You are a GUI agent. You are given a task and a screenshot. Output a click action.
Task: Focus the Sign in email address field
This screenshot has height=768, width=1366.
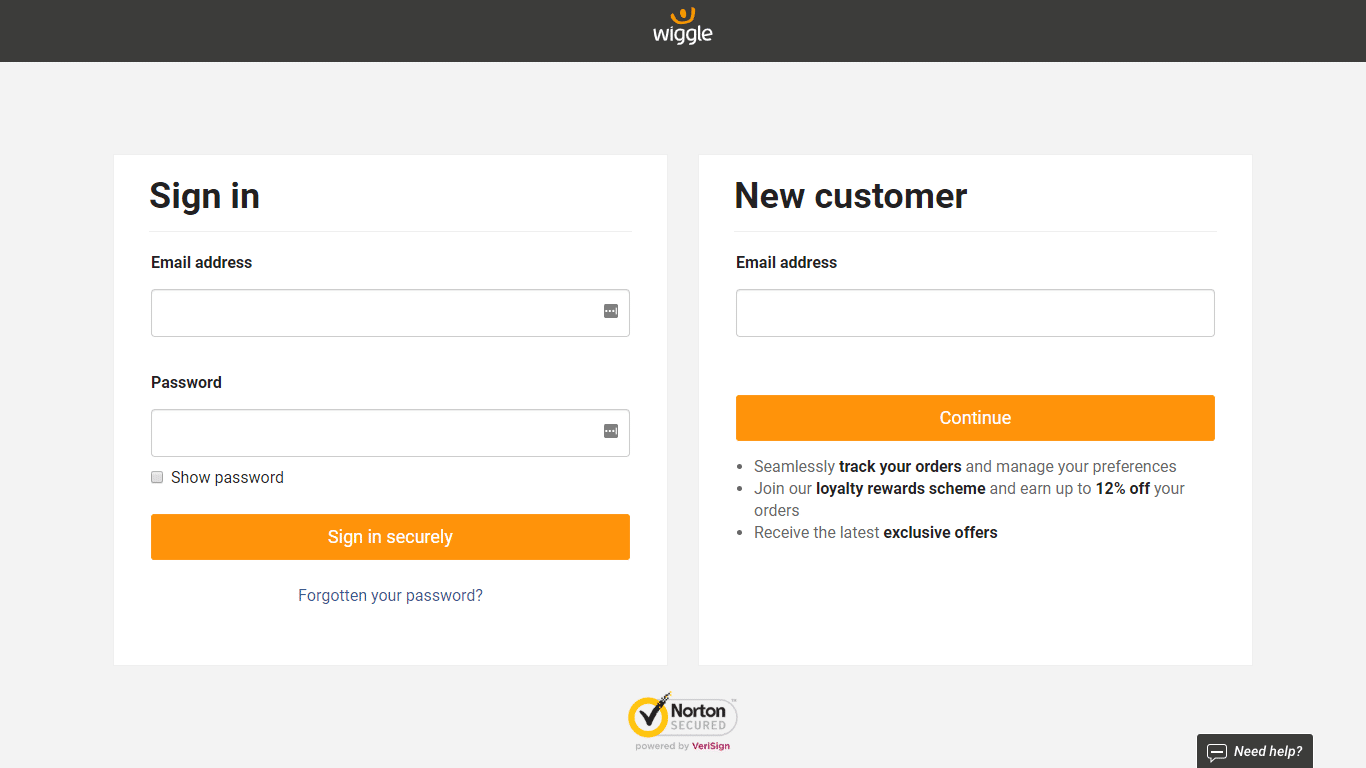point(375,313)
